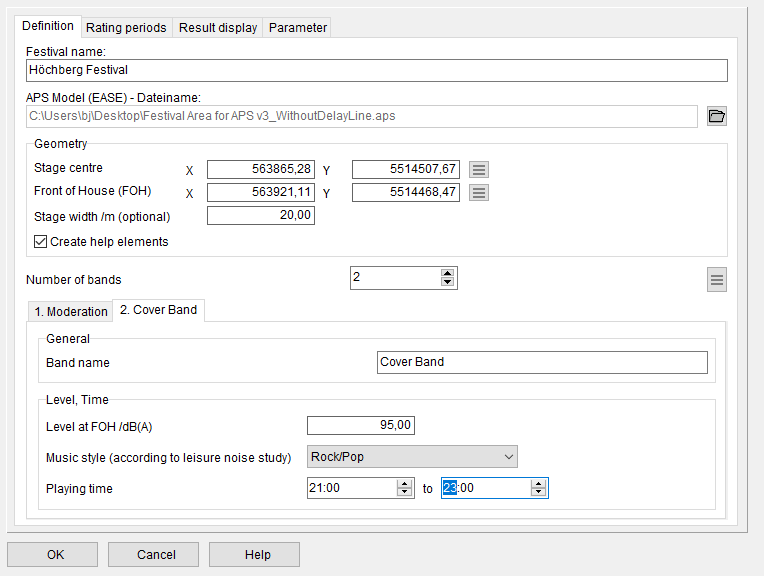This screenshot has height=576, width=764.
Task: Click the APS Model file path field
Action: pos(362,116)
